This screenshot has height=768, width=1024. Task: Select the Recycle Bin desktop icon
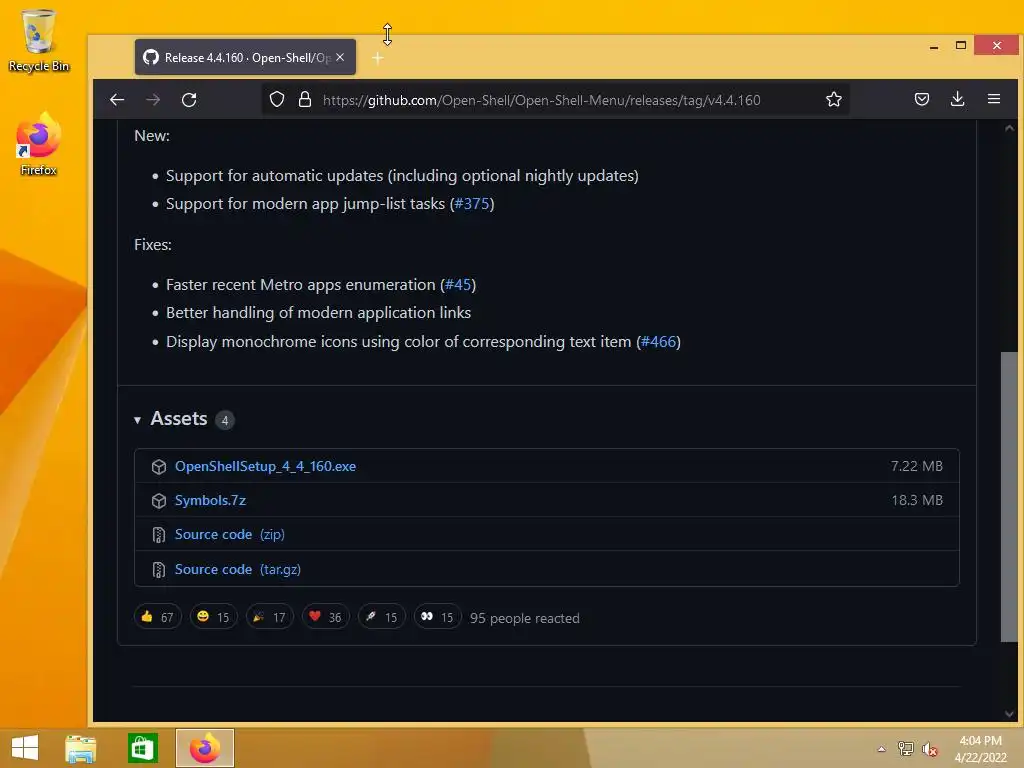(39, 40)
